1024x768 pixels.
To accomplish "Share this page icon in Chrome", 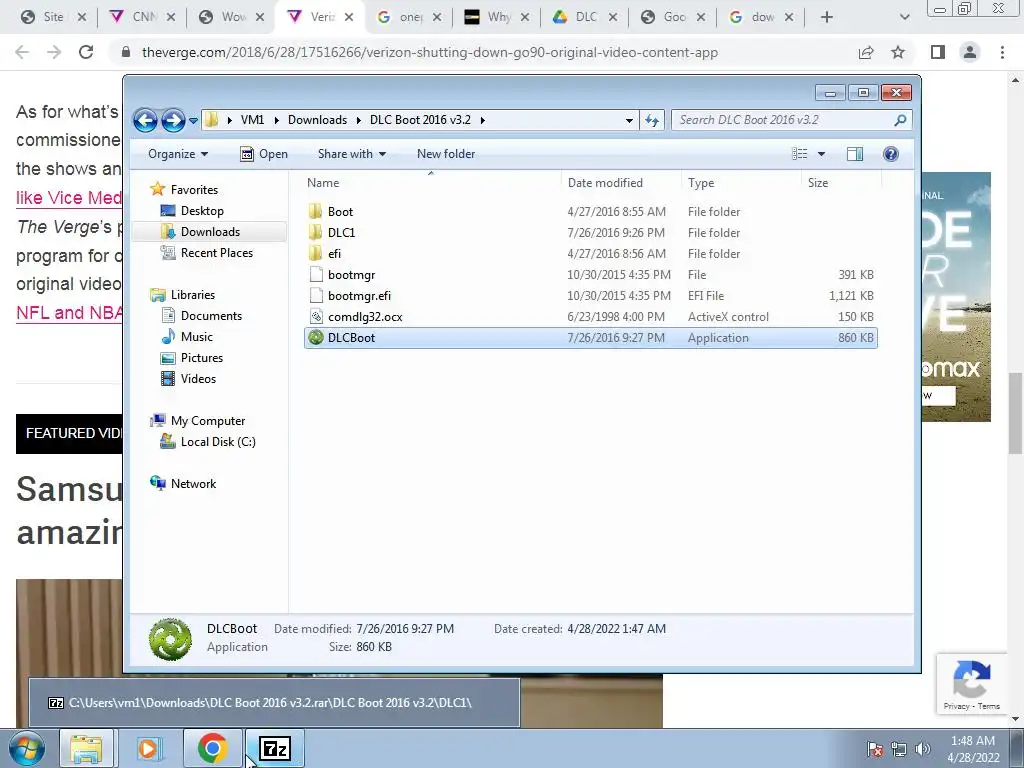I will click(x=866, y=52).
